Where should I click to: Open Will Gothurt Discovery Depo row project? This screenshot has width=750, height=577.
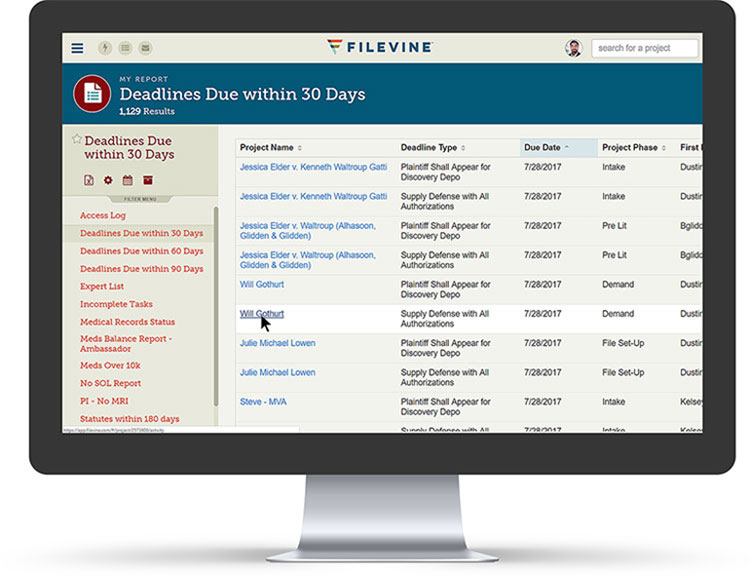[x=262, y=284]
